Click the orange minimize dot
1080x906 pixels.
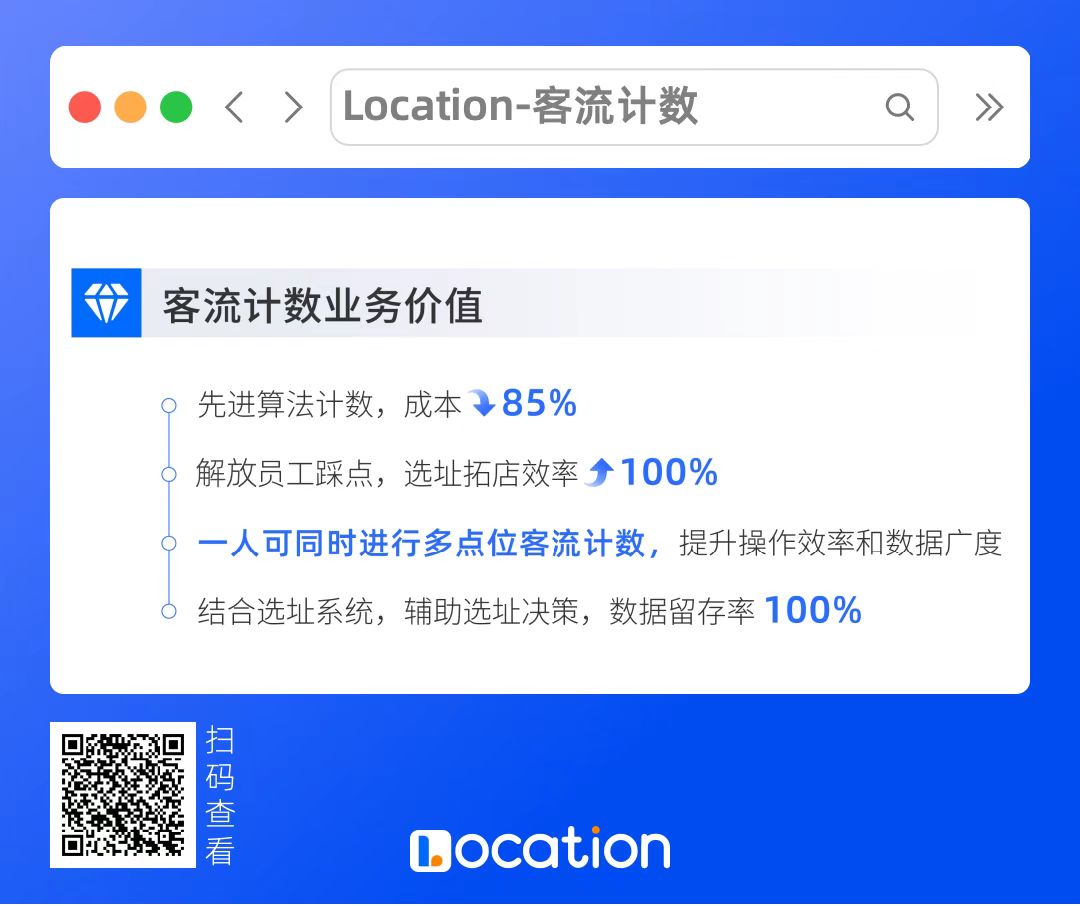pyautogui.click(x=130, y=107)
